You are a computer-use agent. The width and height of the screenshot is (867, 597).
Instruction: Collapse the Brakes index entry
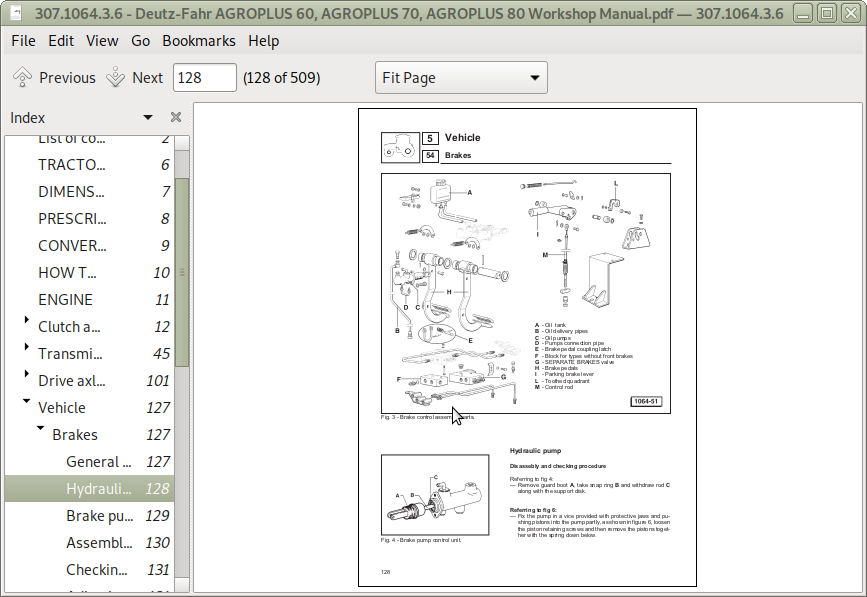point(40,428)
